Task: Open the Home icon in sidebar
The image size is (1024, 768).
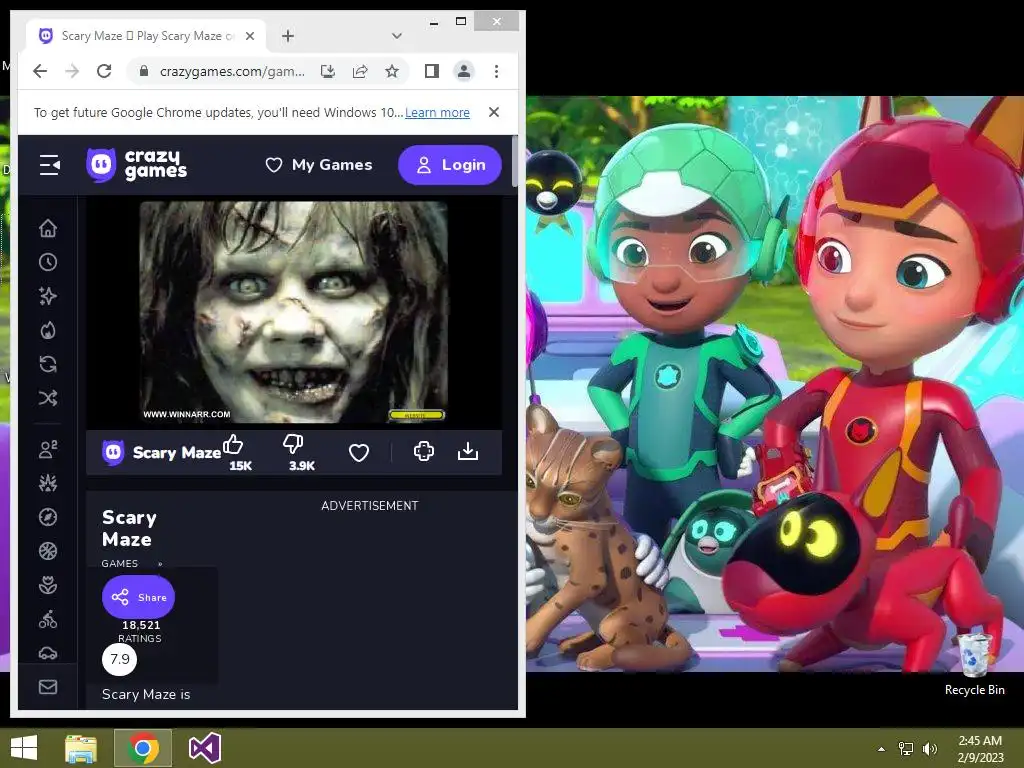Action: (48, 229)
